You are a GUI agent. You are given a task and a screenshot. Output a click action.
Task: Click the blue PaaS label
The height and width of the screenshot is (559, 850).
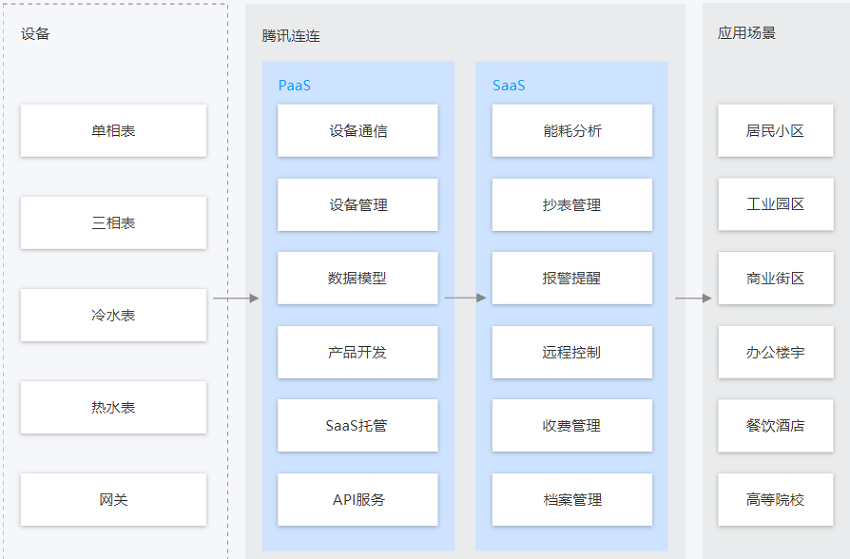pyautogui.click(x=294, y=86)
